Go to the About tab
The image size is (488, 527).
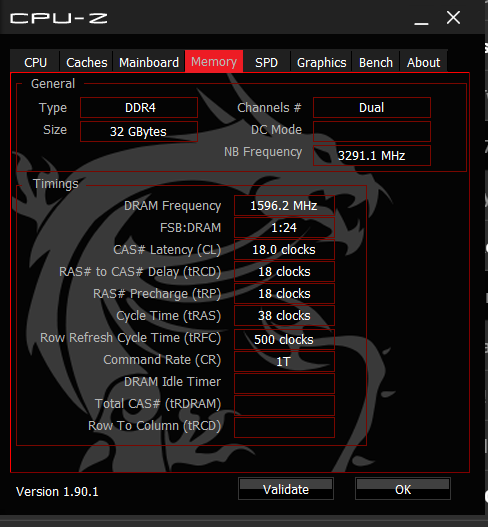click(x=423, y=62)
